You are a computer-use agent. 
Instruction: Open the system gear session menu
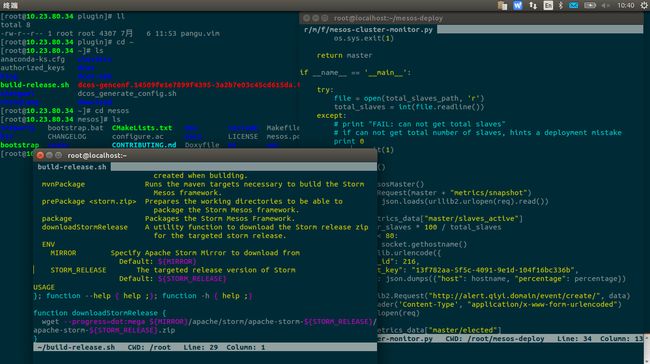coord(644,5)
